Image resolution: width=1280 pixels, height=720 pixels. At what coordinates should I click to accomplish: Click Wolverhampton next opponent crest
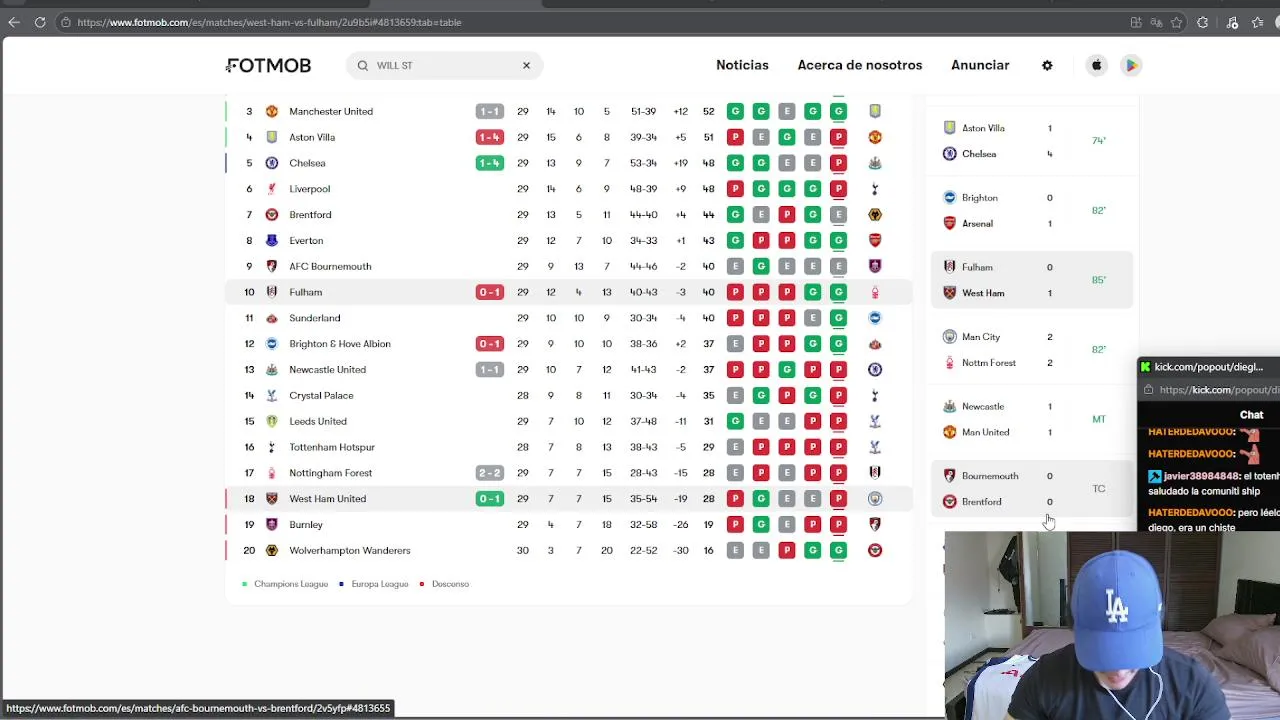(875, 550)
